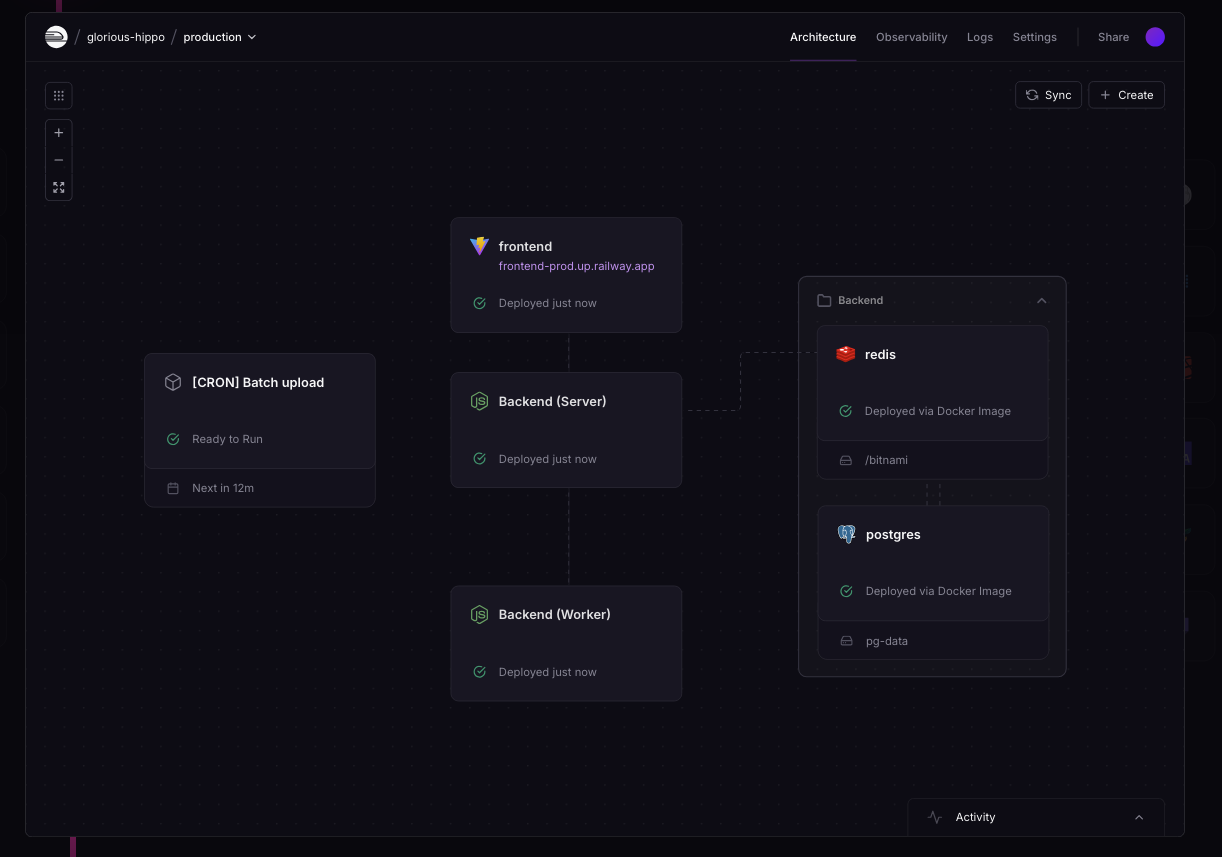Click the Backend (Worker) Node.js icon
1222x857 pixels.
479,614
